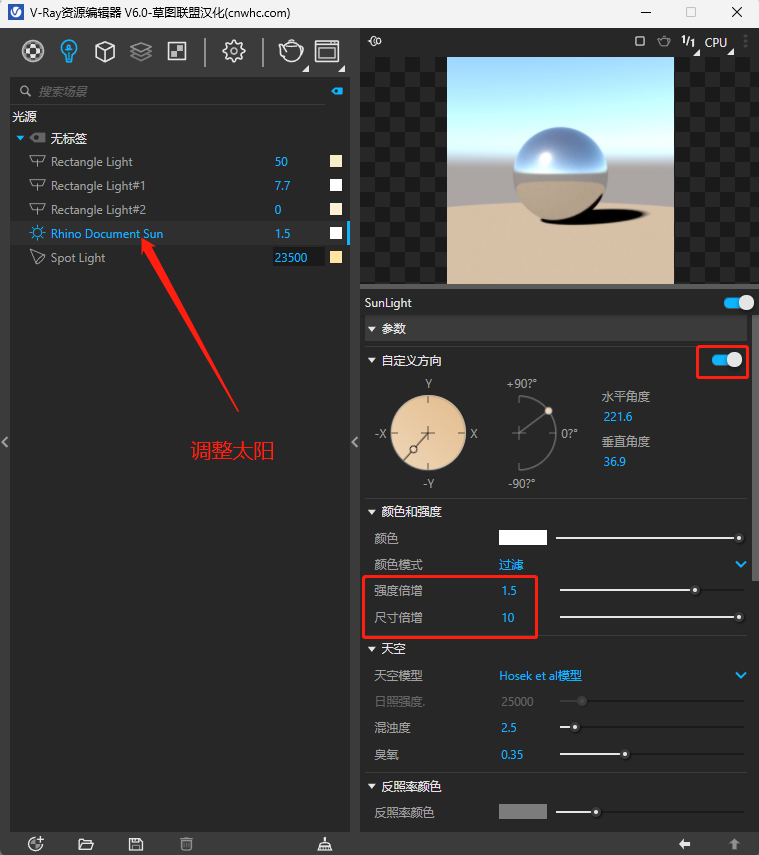The height and width of the screenshot is (855, 759).
Task: Toggle the tag filter in search bar
Action: coord(337,91)
